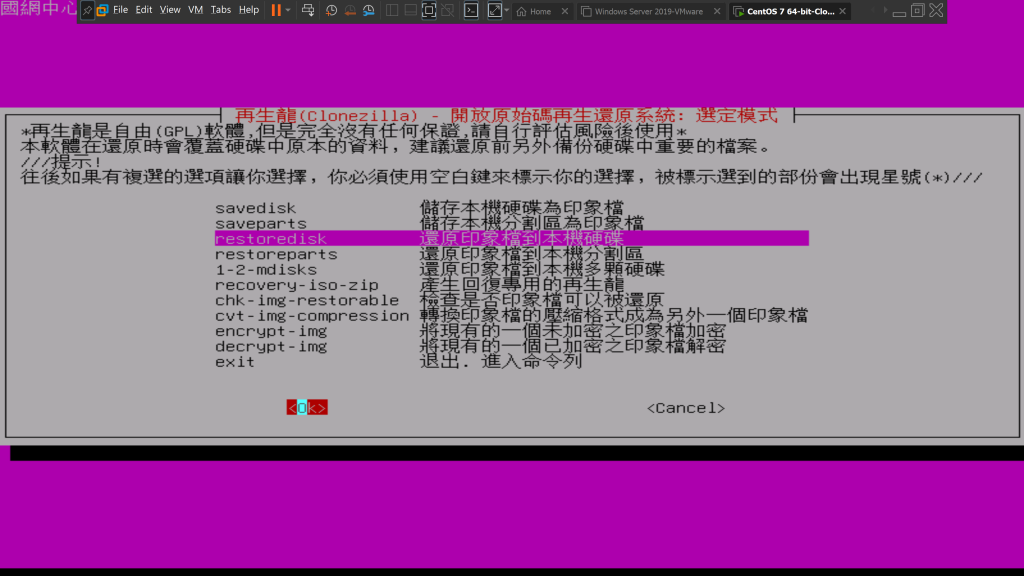Click send Ctrl+Alt+Del icon
The height and width of the screenshot is (576, 1024).
(307, 10)
